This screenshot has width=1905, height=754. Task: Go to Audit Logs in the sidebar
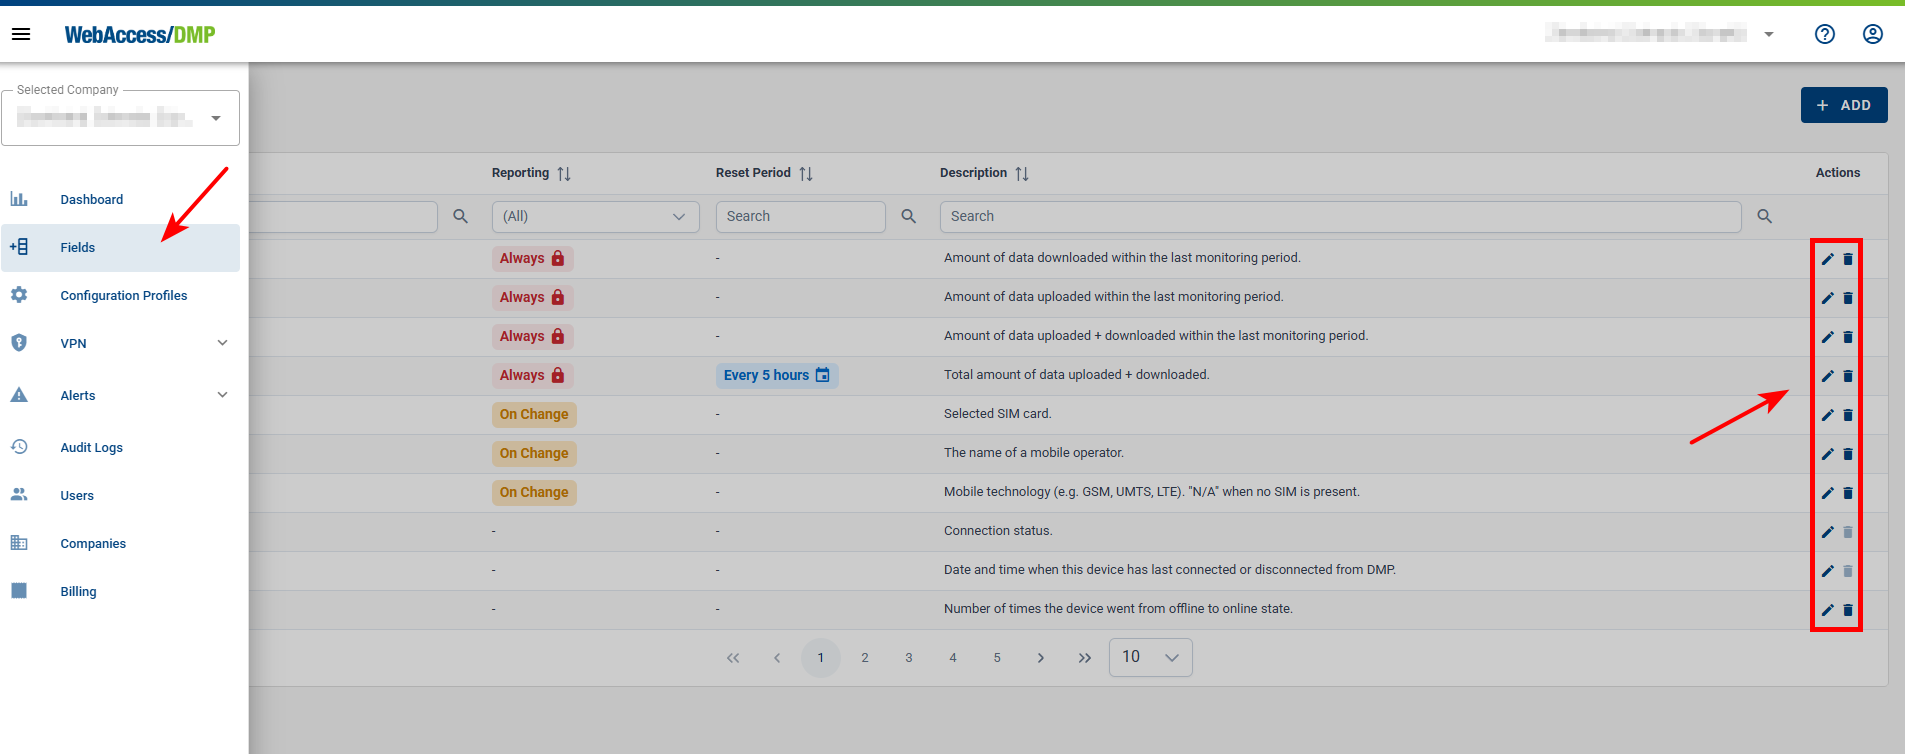91,447
